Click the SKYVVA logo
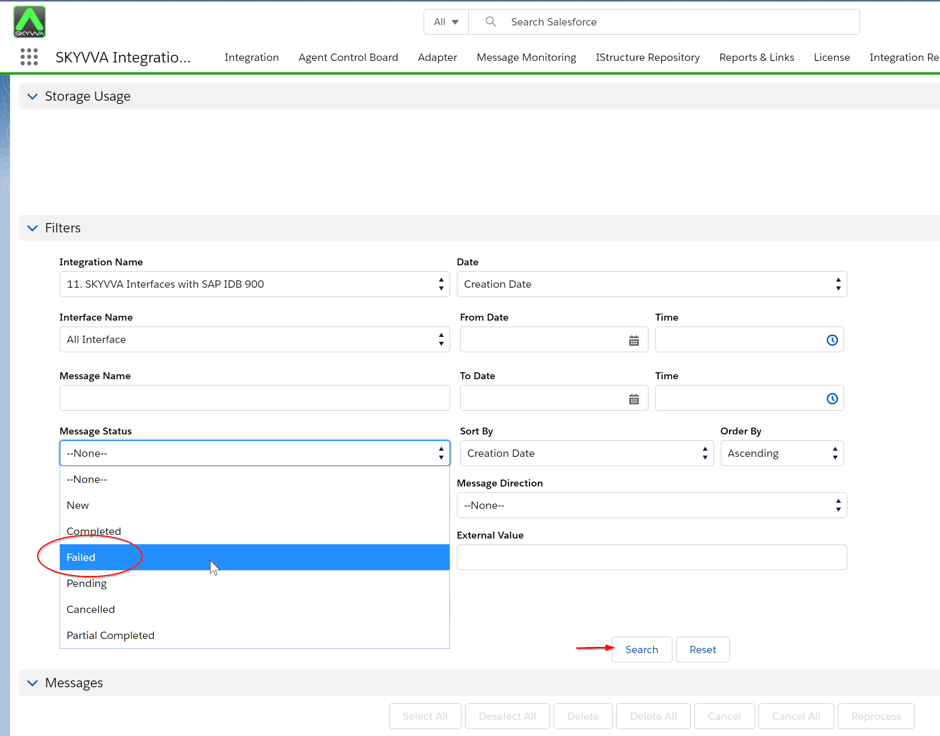 click(29, 21)
